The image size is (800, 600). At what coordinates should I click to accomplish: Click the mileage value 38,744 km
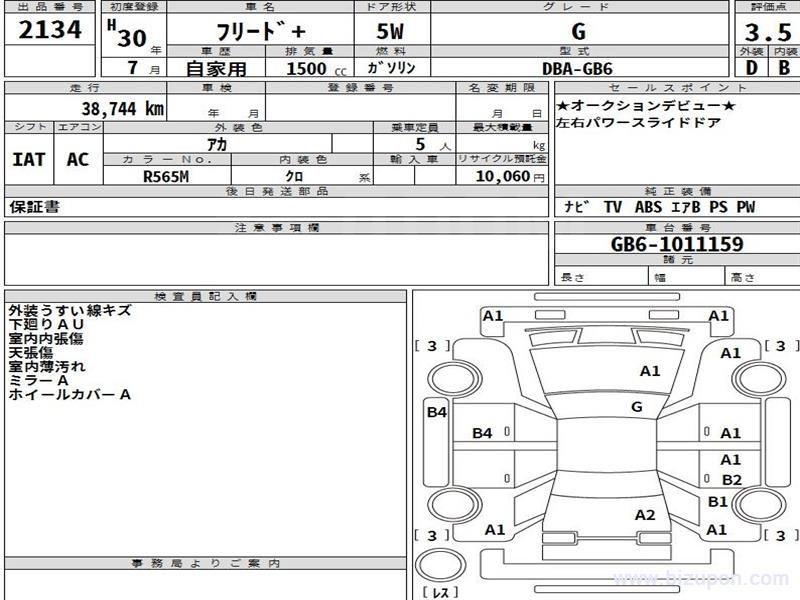[120, 109]
